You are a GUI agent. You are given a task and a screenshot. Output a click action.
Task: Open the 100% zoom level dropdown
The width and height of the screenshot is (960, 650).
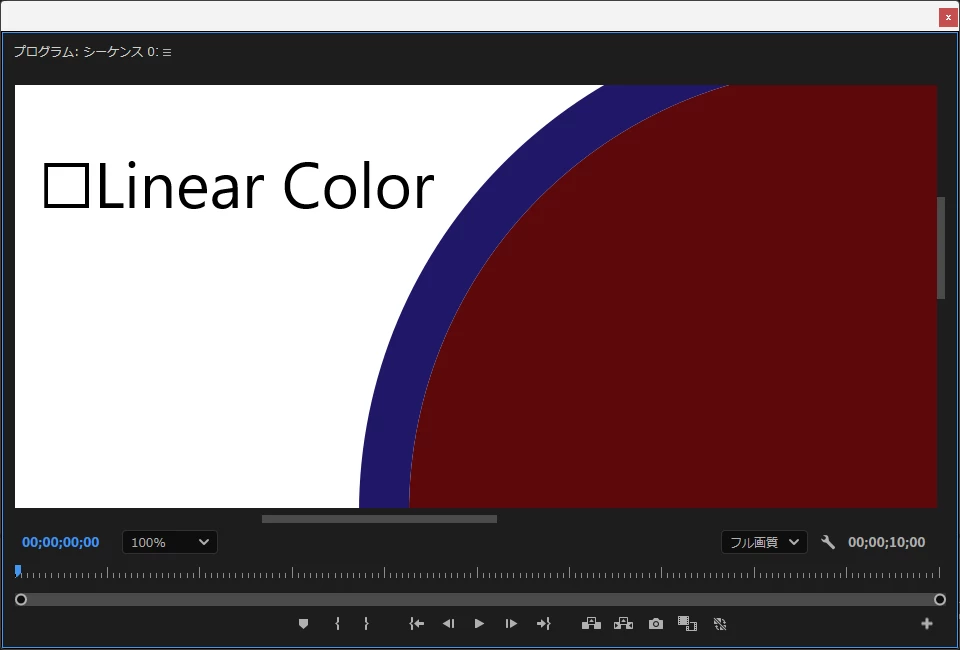170,542
